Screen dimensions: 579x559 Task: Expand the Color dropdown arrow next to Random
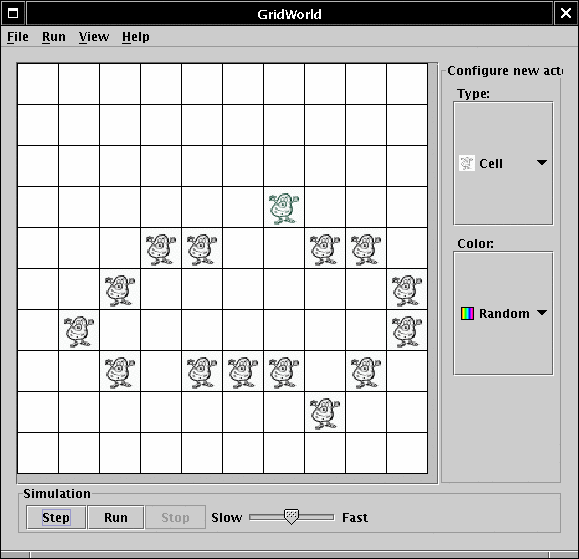[542, 313]
